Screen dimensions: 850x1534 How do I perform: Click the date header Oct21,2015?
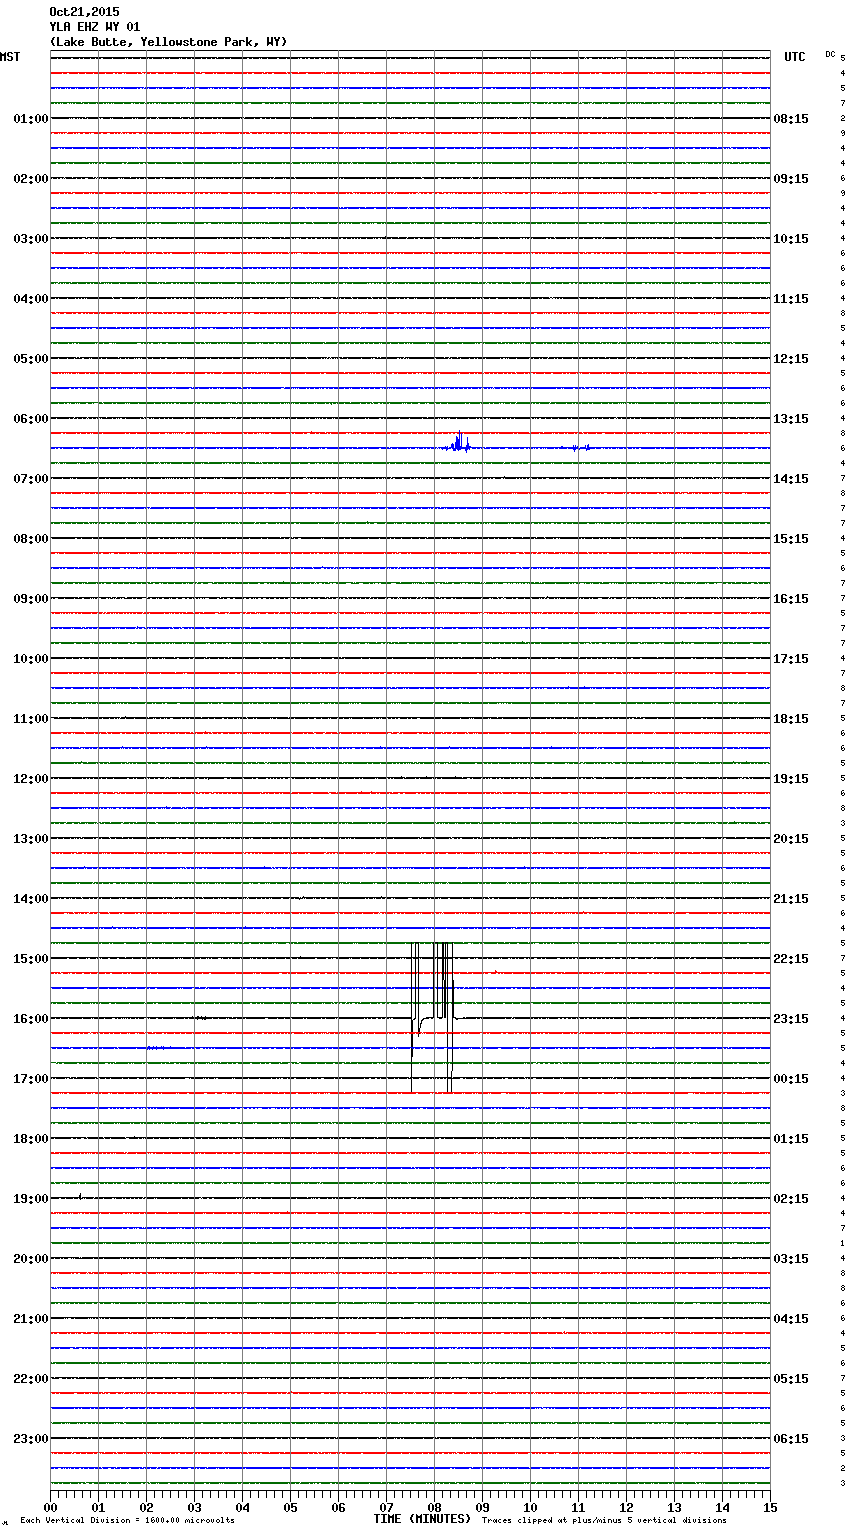tap(84, 12)
